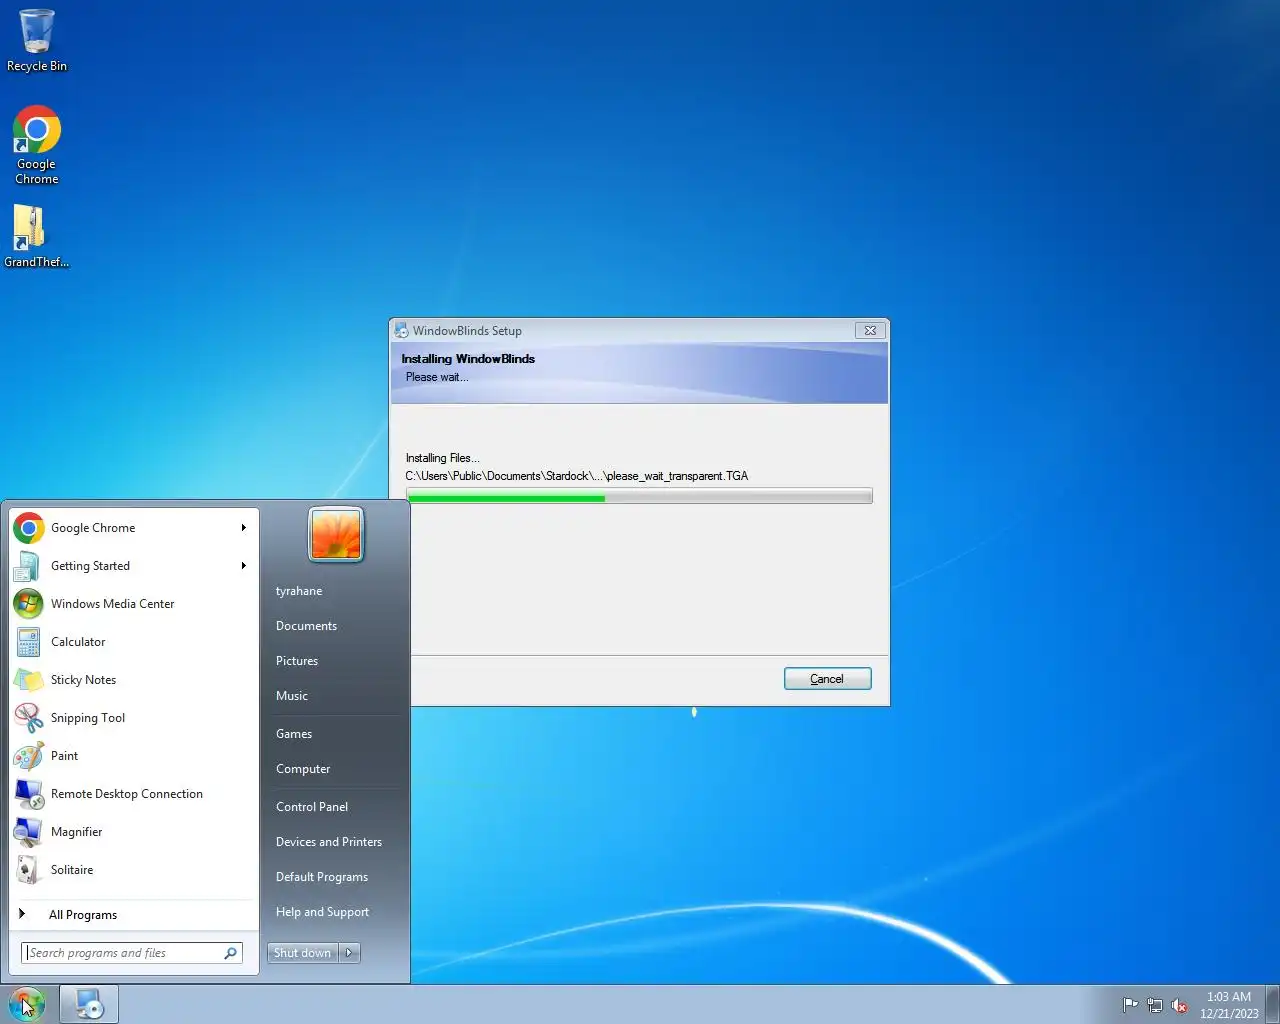Click the Paint label

point(64,756)
